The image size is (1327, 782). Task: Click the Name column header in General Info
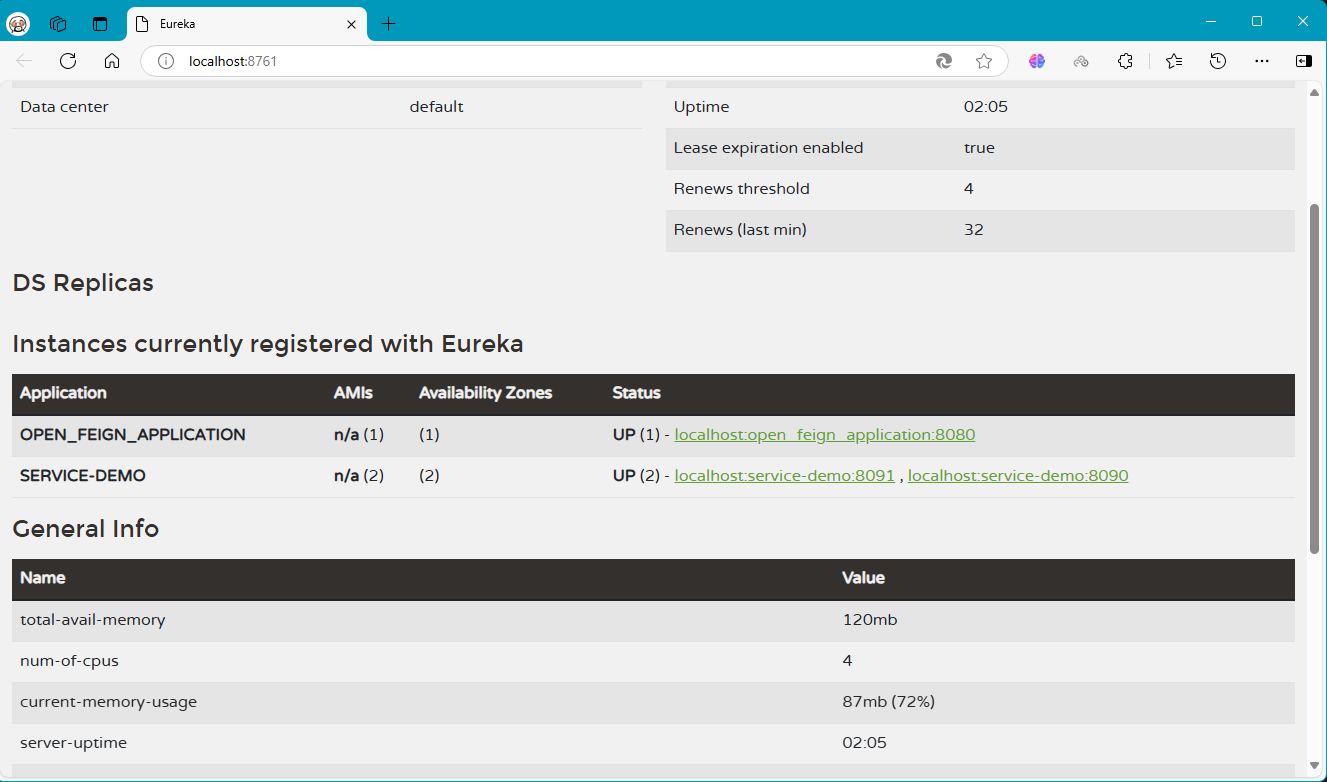(43, 578)
